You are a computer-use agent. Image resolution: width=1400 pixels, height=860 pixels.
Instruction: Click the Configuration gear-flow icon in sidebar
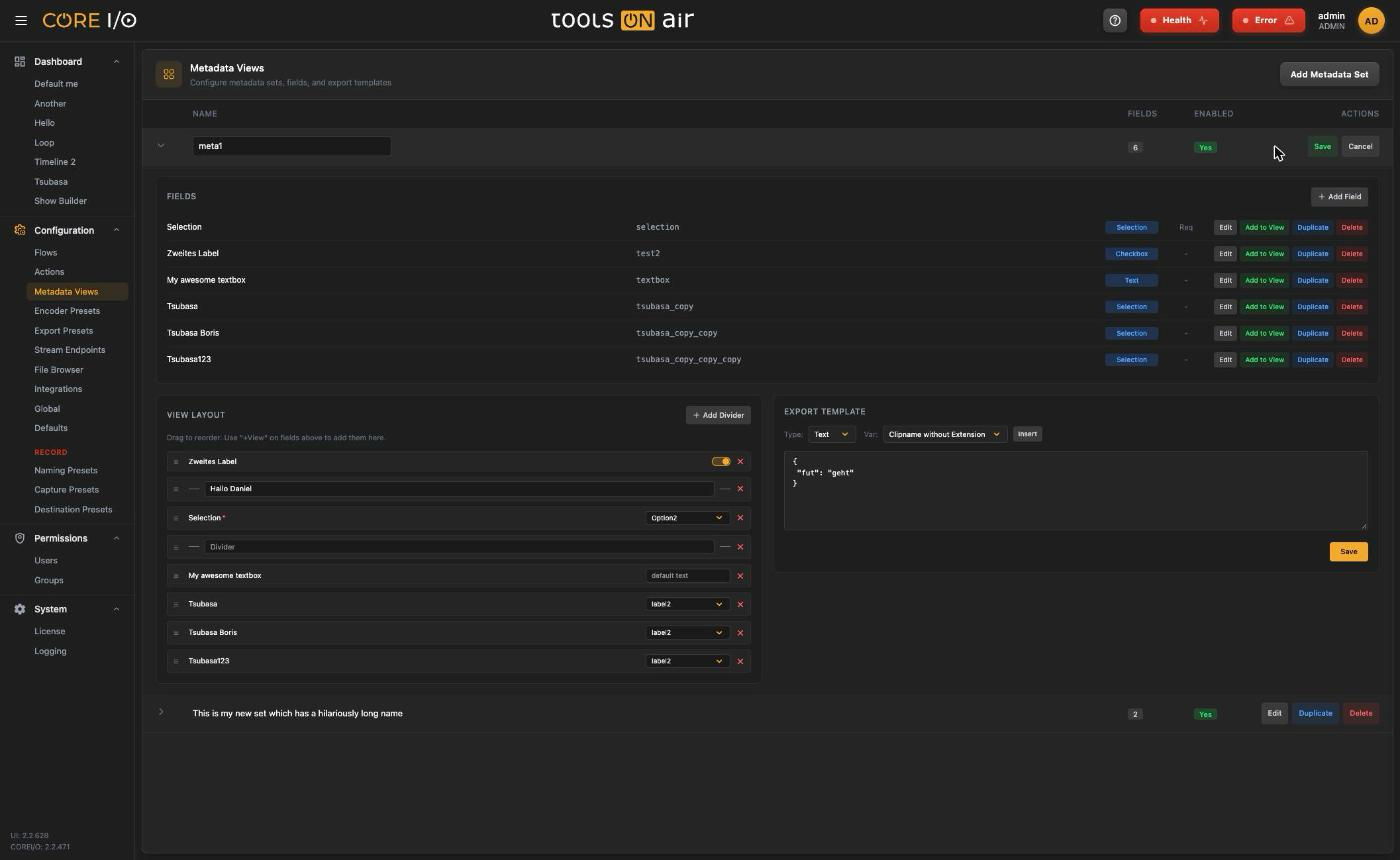19,230
